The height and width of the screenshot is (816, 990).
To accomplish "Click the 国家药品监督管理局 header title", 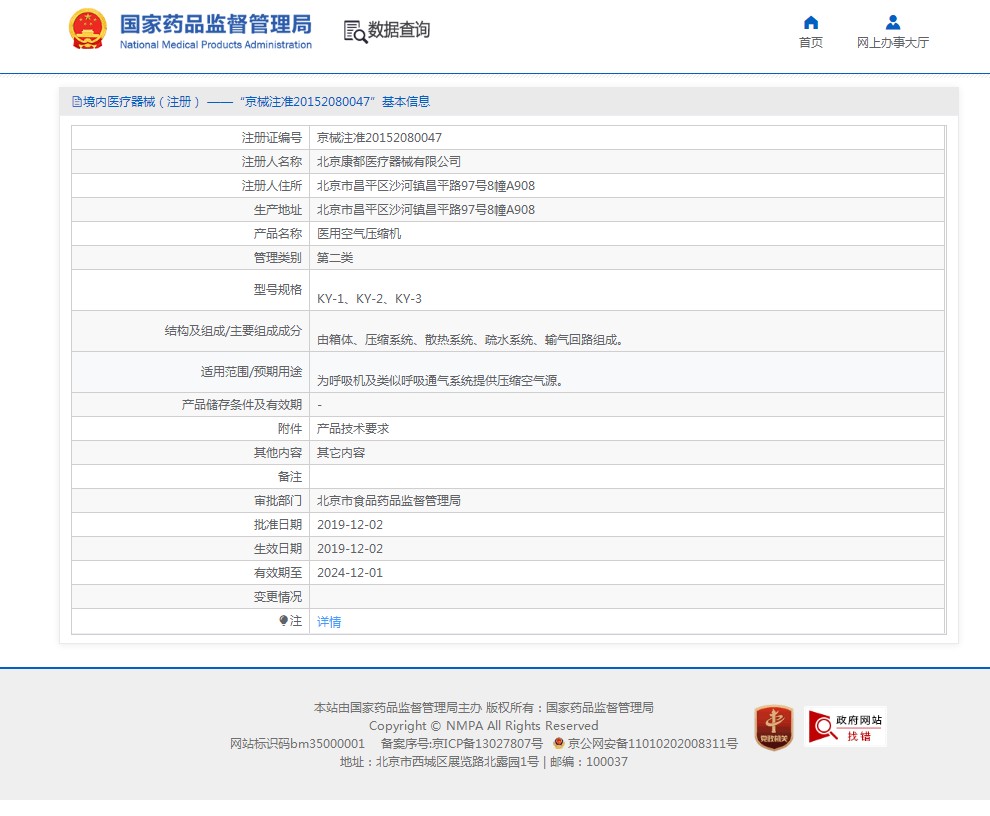I will coord(215,24).
